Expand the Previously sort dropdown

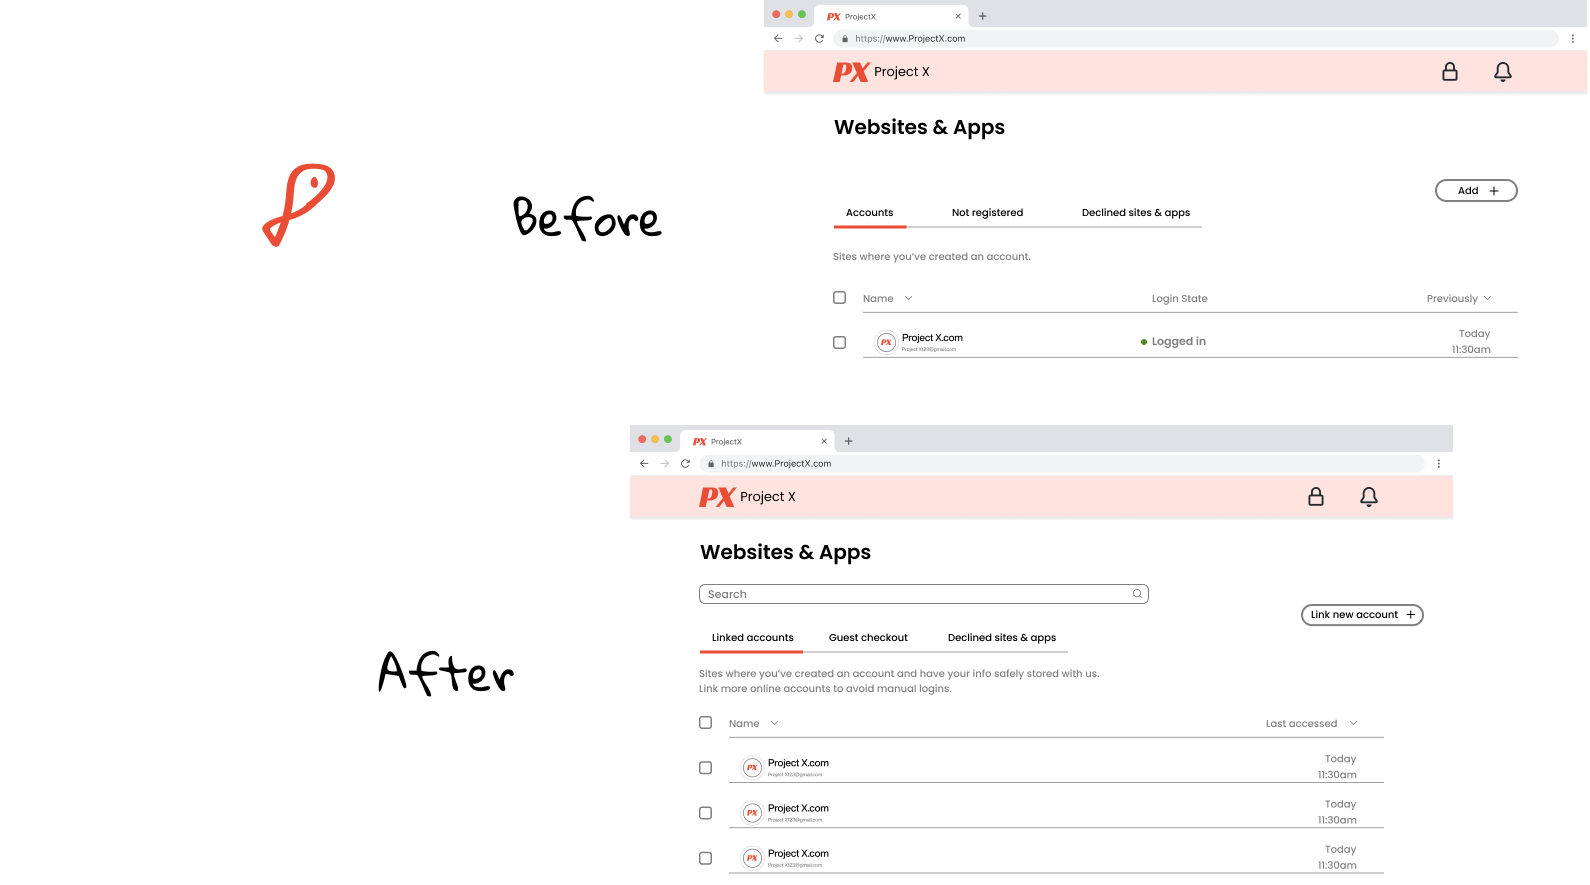[x=1459, y=299]
